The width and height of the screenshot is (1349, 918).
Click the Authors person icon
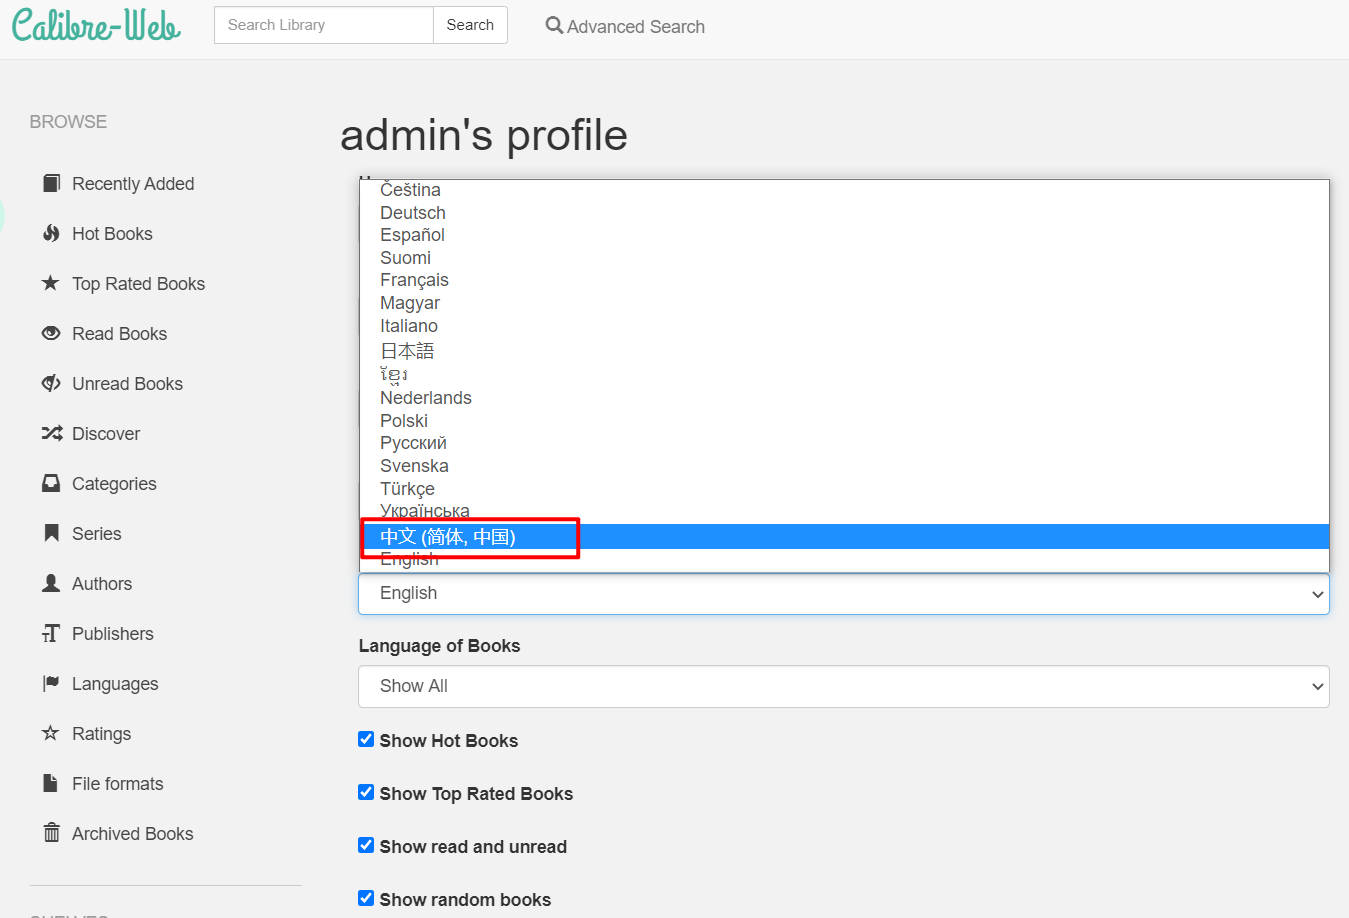point(51,583)
